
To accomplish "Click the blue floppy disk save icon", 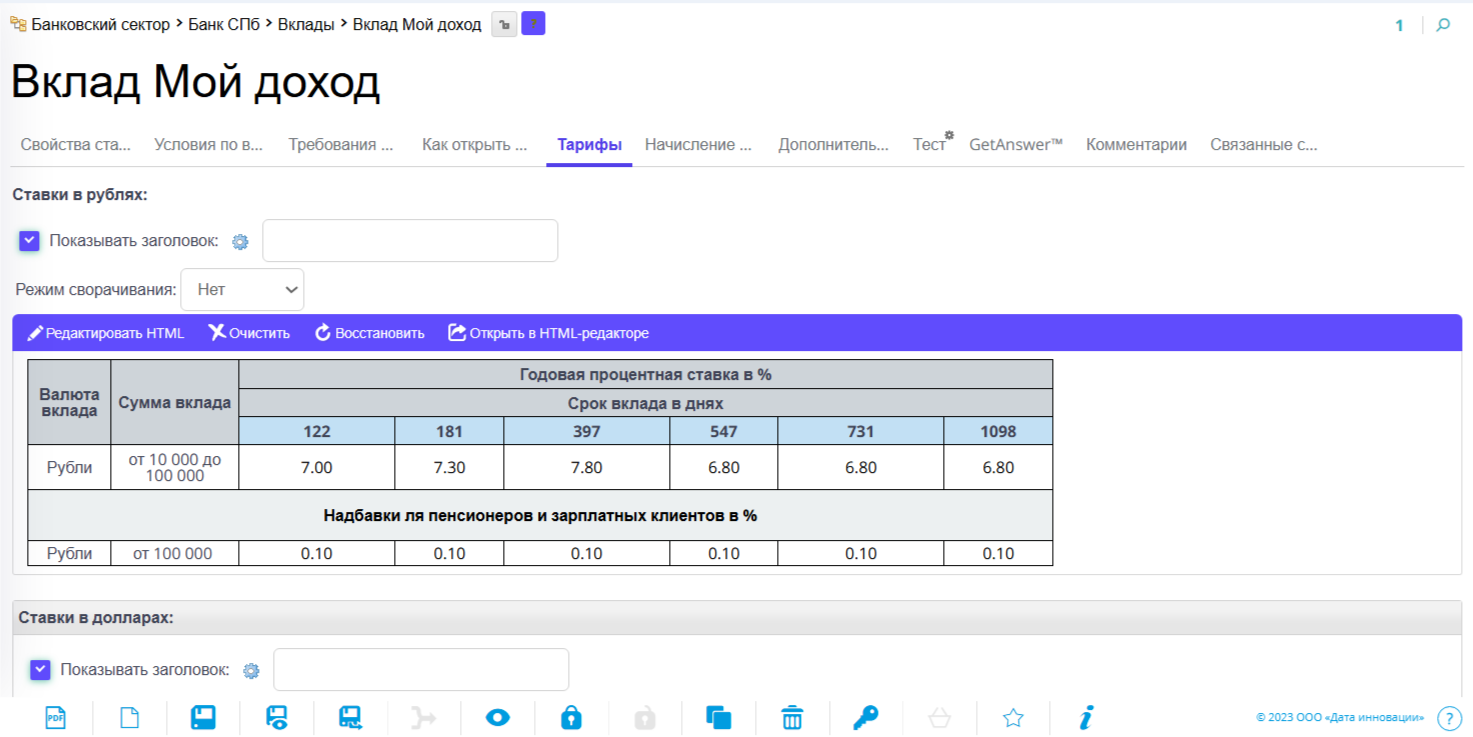I will coord(203,717).
